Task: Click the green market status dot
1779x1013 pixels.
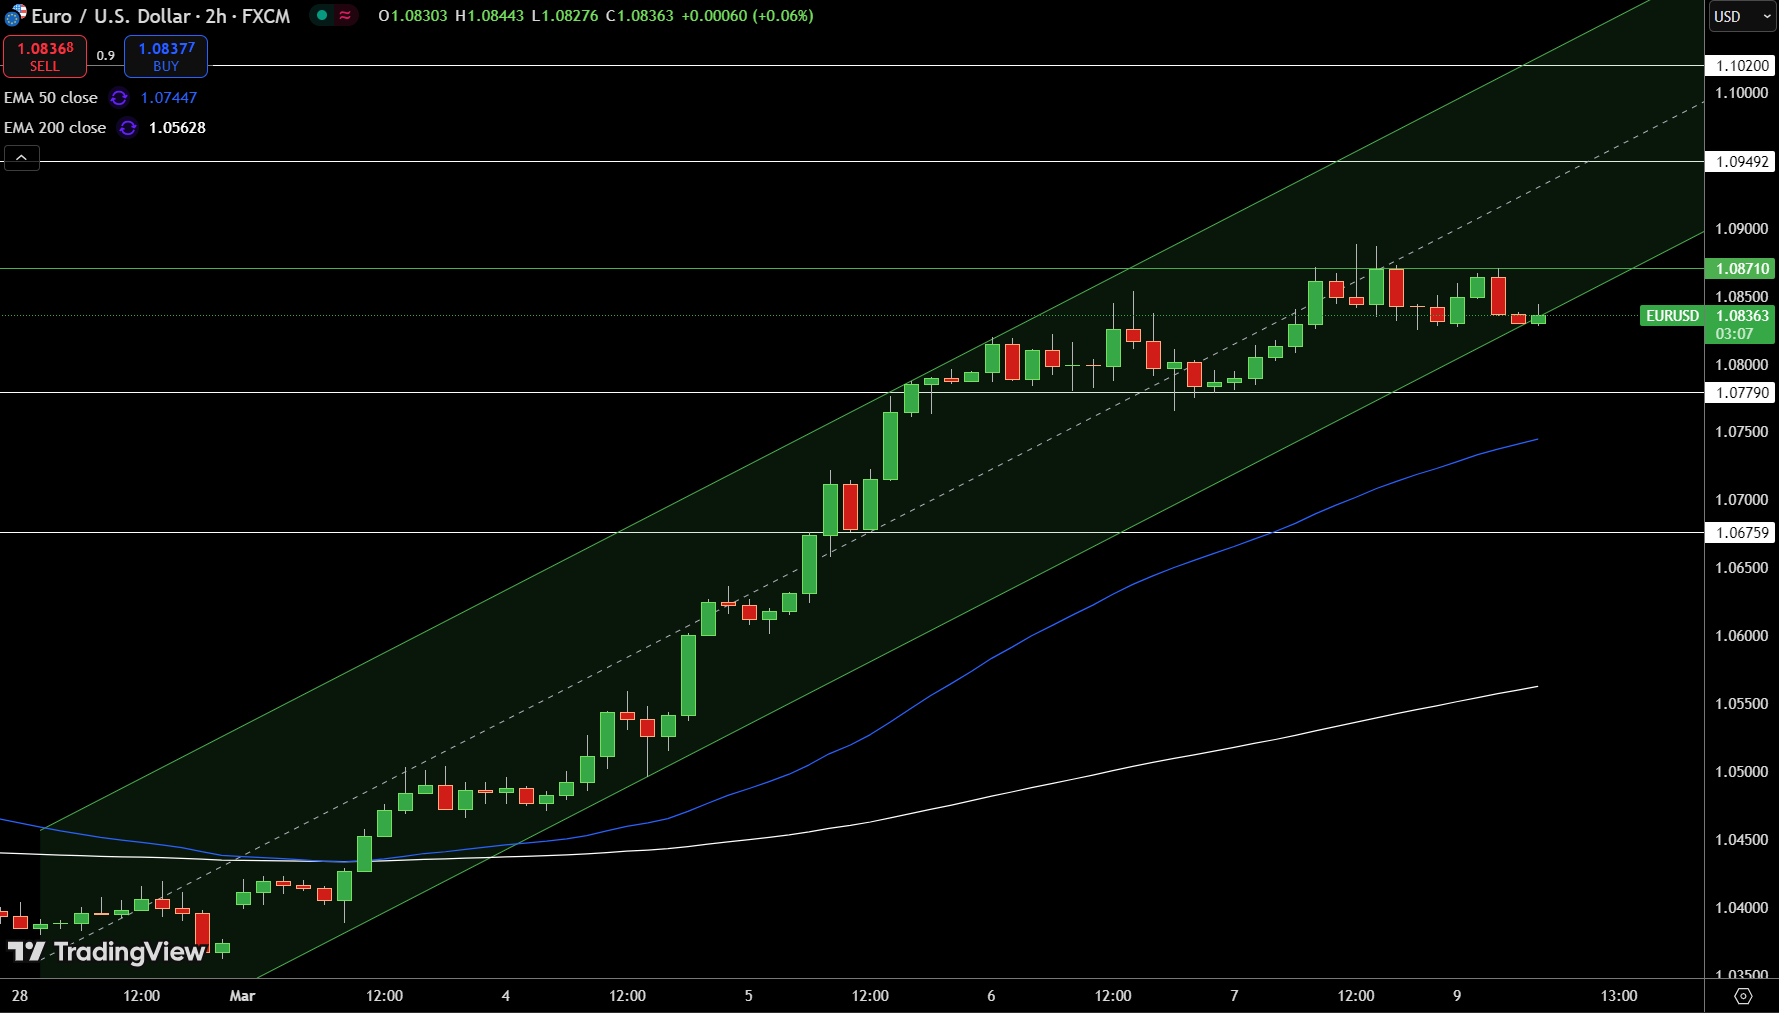Action: (322, 15)
